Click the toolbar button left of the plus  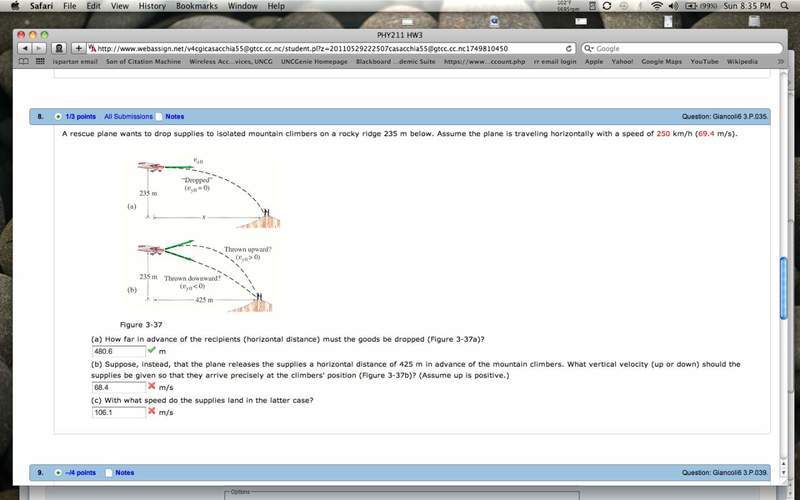[59, 48]
